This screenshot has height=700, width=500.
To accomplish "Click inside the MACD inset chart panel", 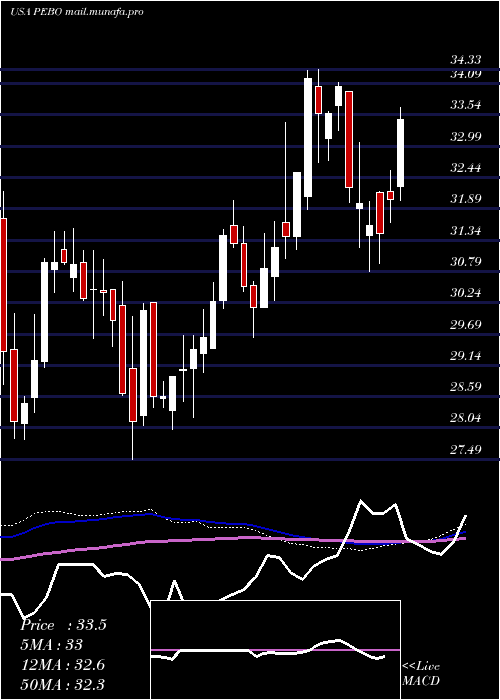I will [275, 650].
